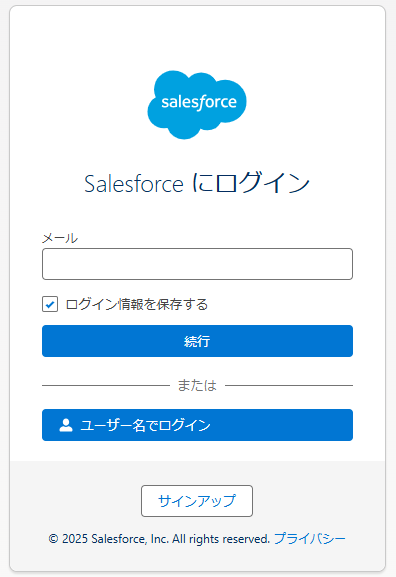Click the All rights reserved text
The image size is (396, 577).
coord(221,539)
